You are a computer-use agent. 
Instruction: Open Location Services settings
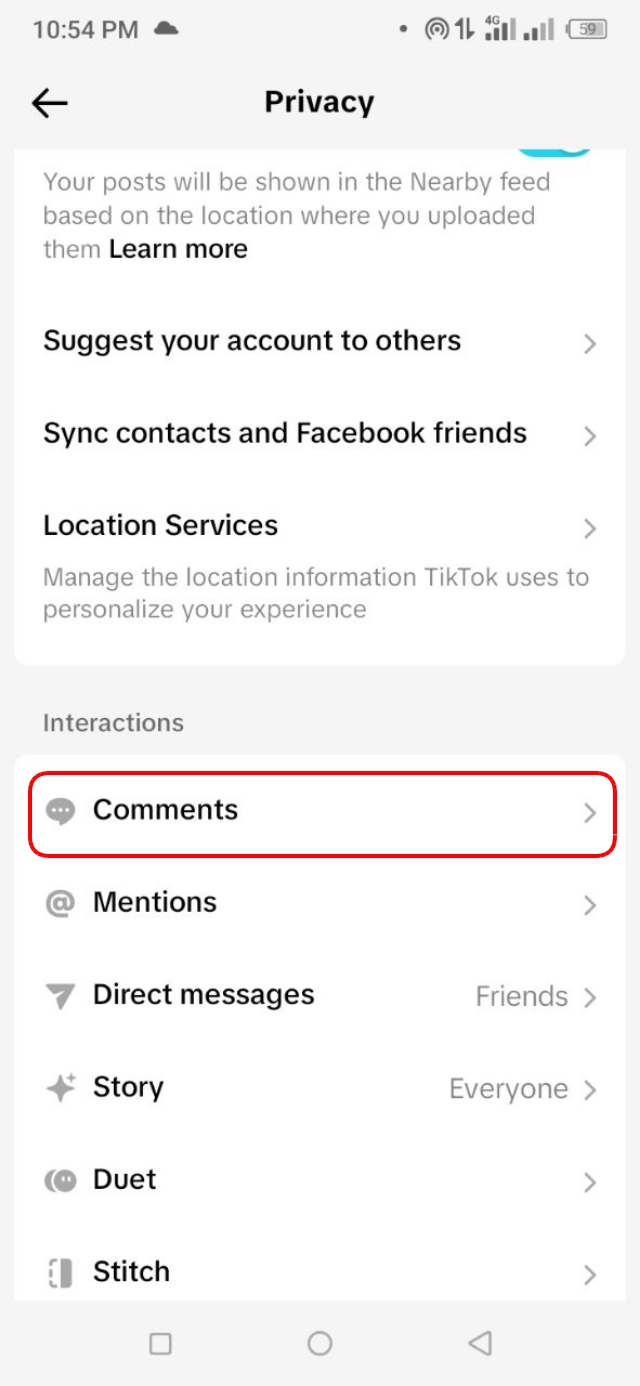click(159, 525)
